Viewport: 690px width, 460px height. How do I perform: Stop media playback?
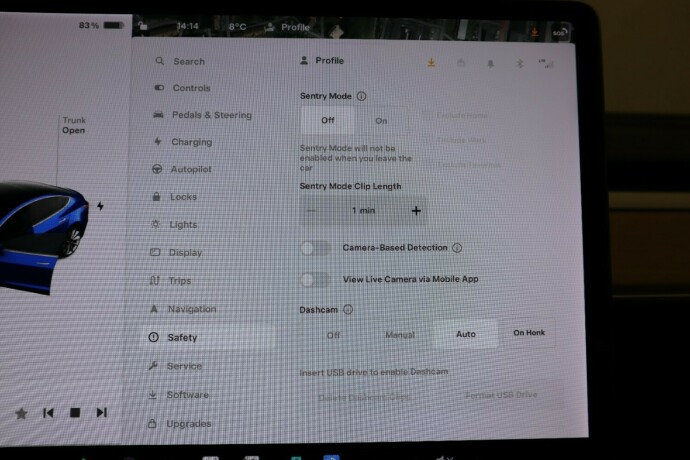[74, 412]
